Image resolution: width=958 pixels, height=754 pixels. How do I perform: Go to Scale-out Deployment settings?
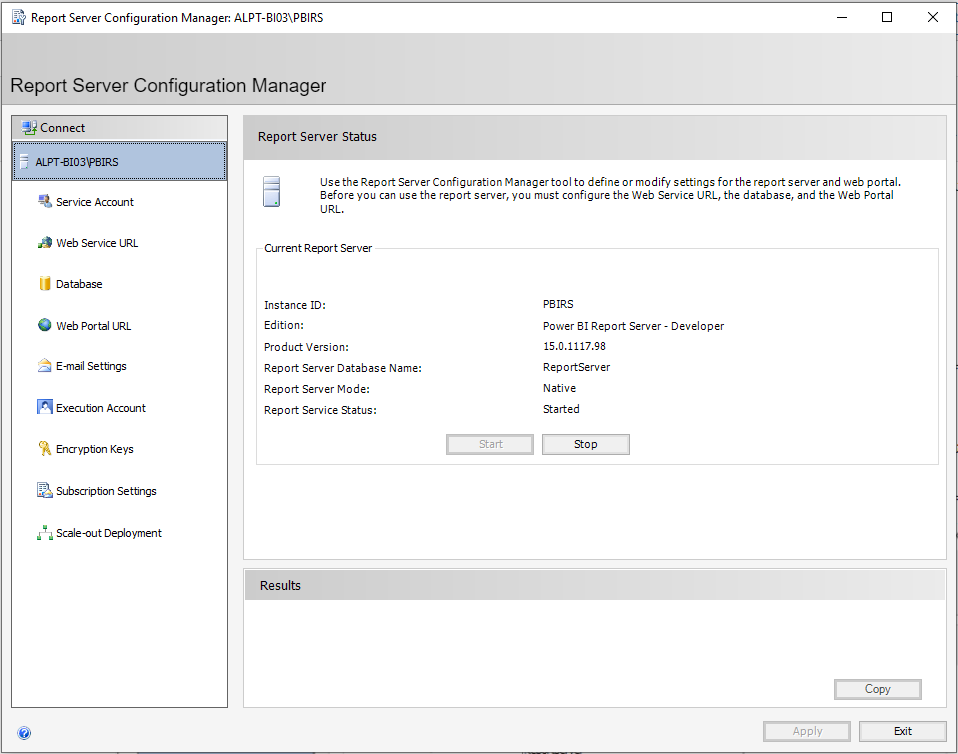[x=109, y=533]
